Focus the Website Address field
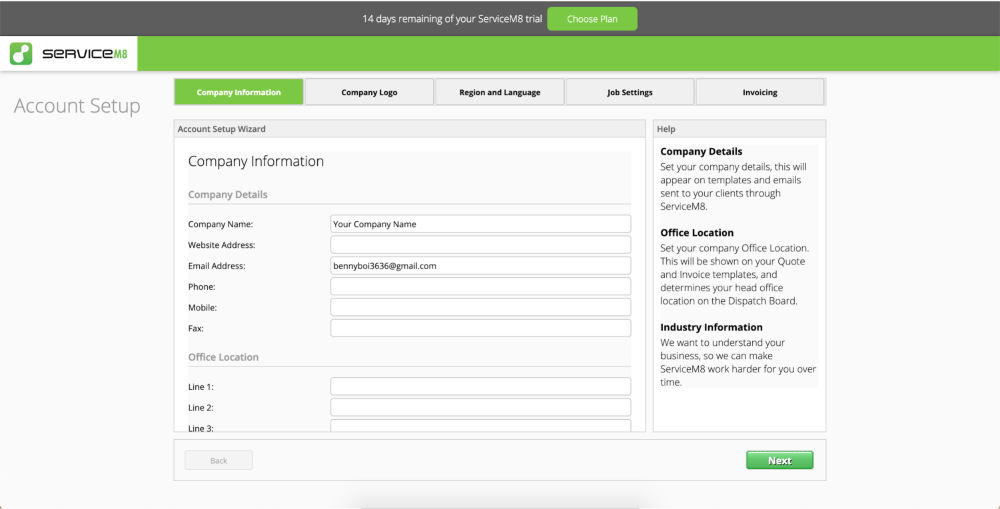Image resolution: width=1000 pixels, height=509 pixels. click(x=480, y=245)
